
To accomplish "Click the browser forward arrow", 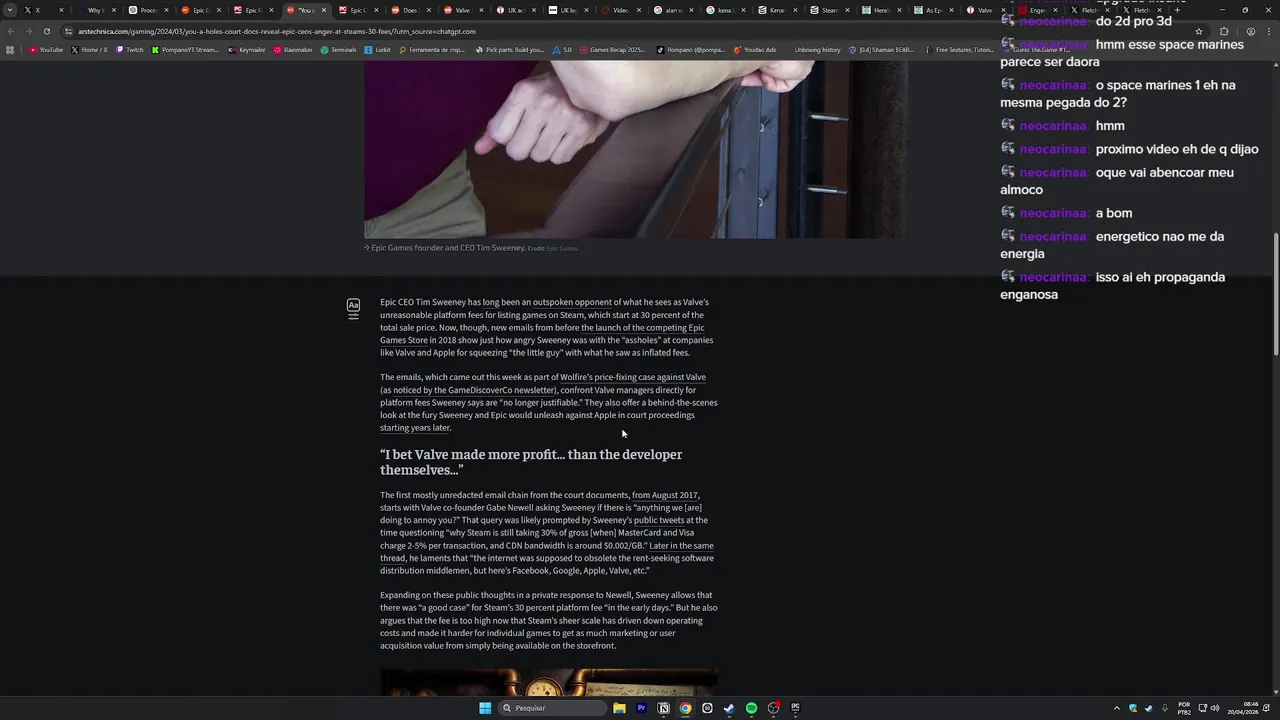I will (28, 31).
